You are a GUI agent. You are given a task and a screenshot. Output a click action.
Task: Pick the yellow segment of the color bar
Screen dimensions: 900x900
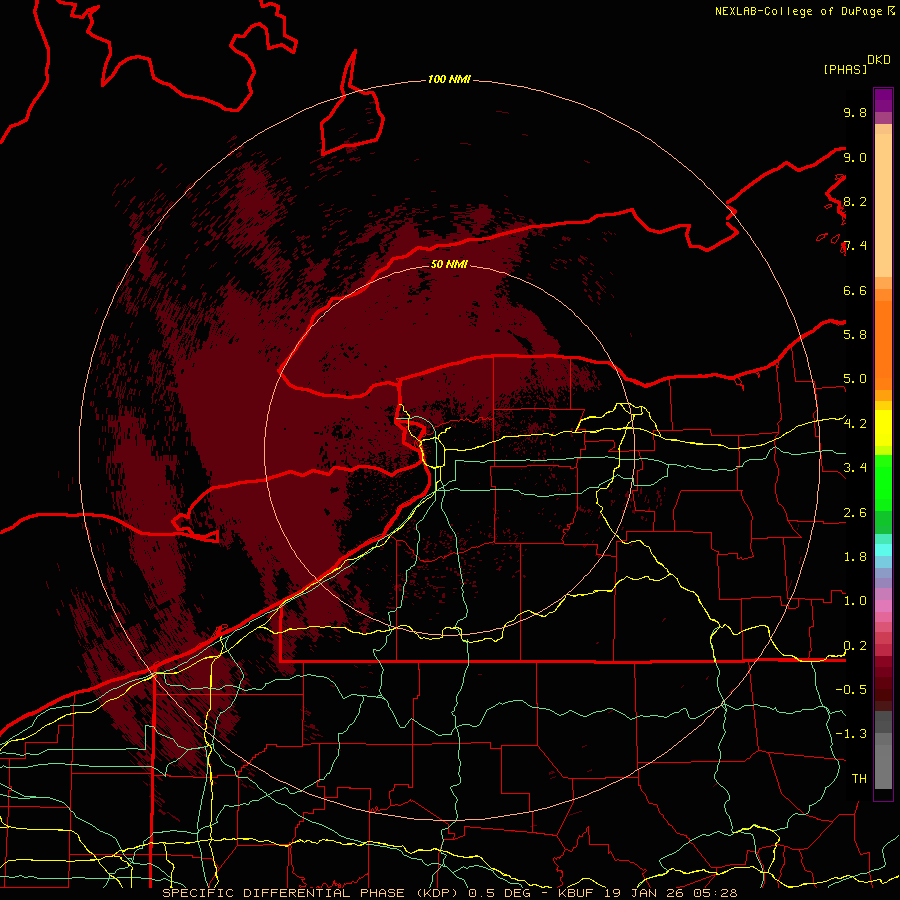(x=883, y=428)
